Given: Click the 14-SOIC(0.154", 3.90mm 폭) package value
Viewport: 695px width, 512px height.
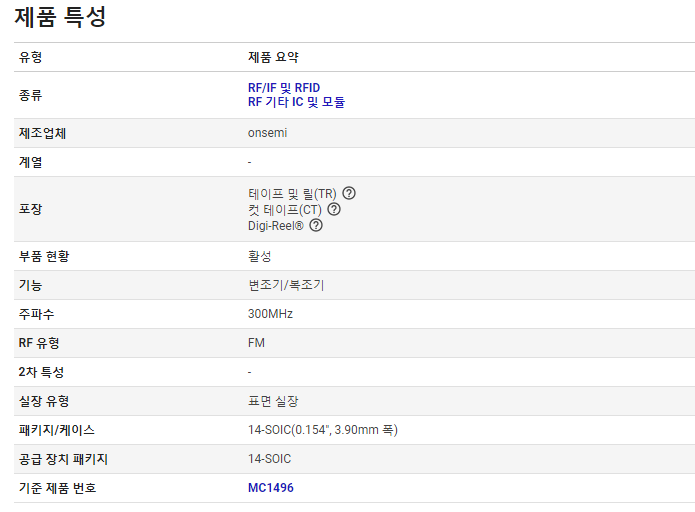Looking at the screenshot, I should (323, 430).
